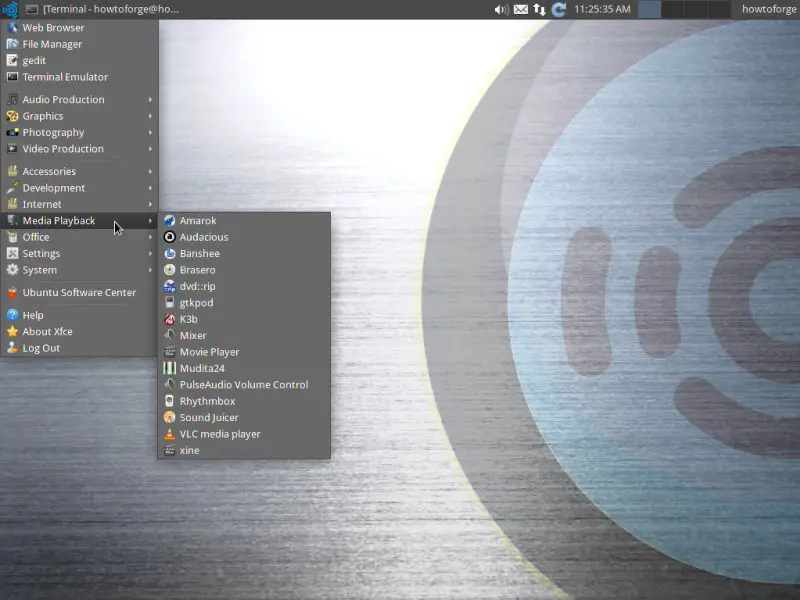Click the Rhythmbox icon
This screenshot has width=800, height=600.
(169, 401)
